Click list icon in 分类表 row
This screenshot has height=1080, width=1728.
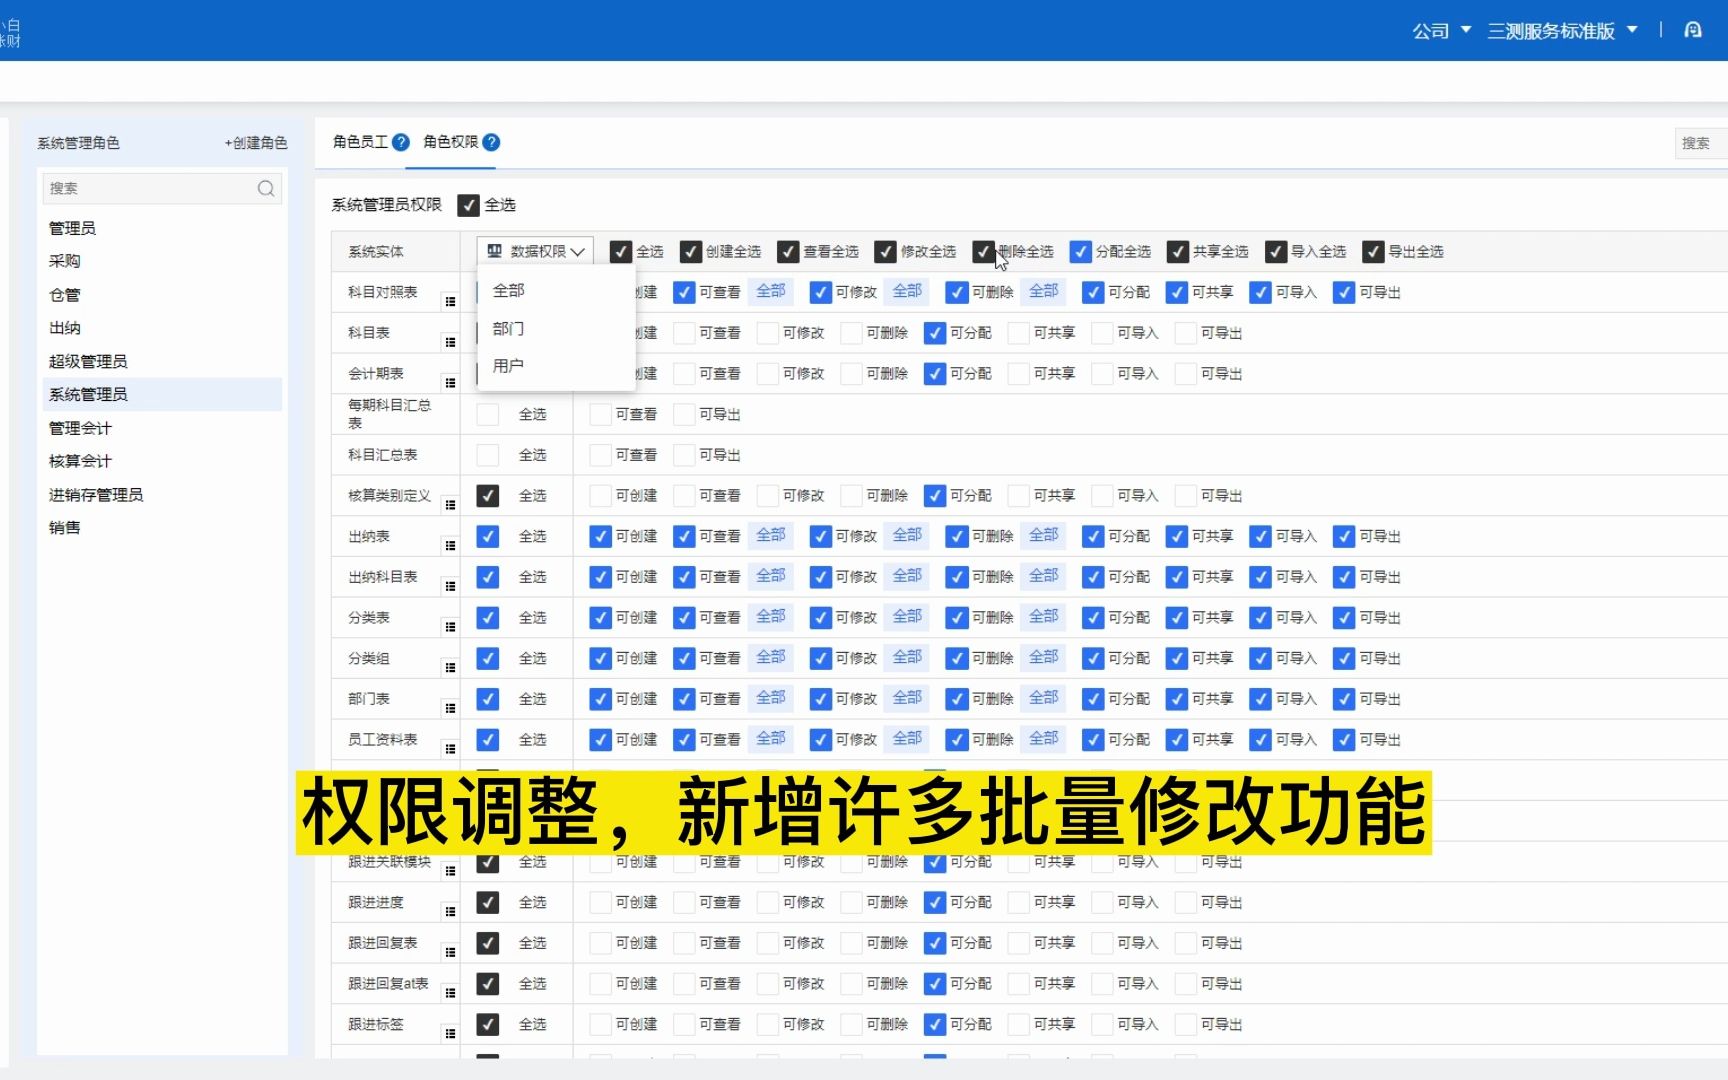pos(450,627)
